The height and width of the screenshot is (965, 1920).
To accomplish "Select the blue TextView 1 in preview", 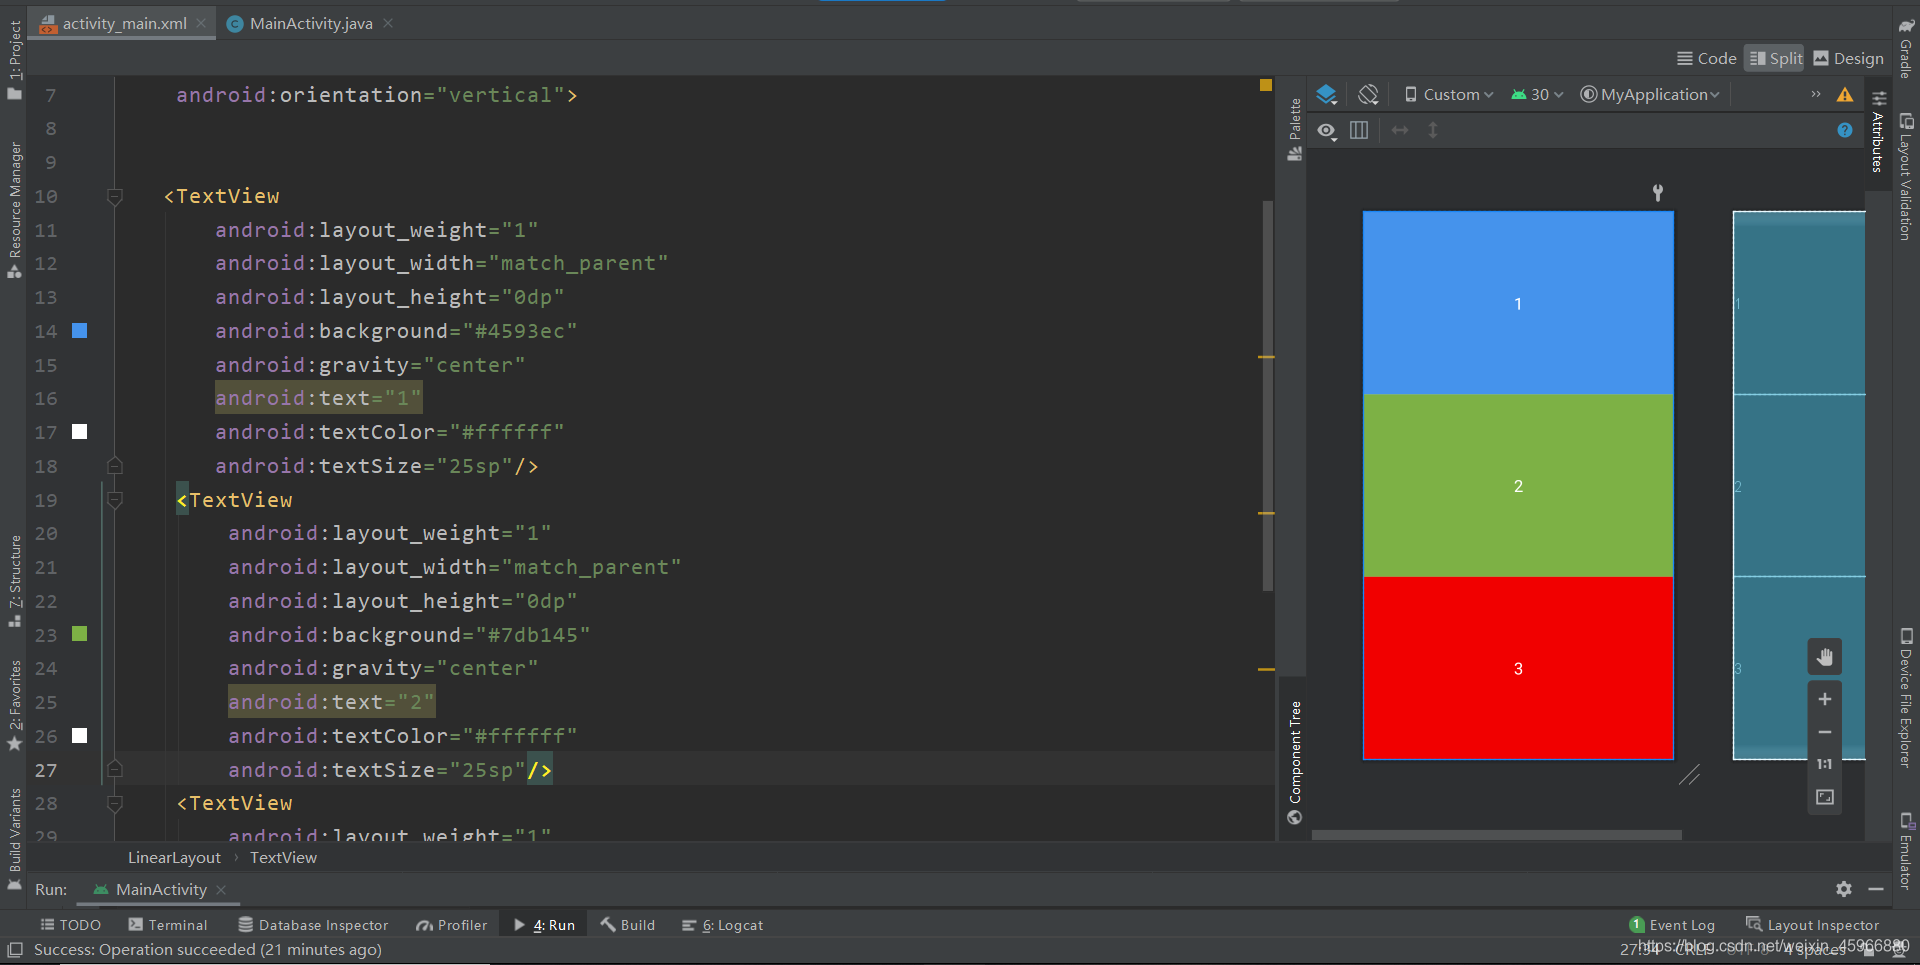I will [x=1518, y=303].
